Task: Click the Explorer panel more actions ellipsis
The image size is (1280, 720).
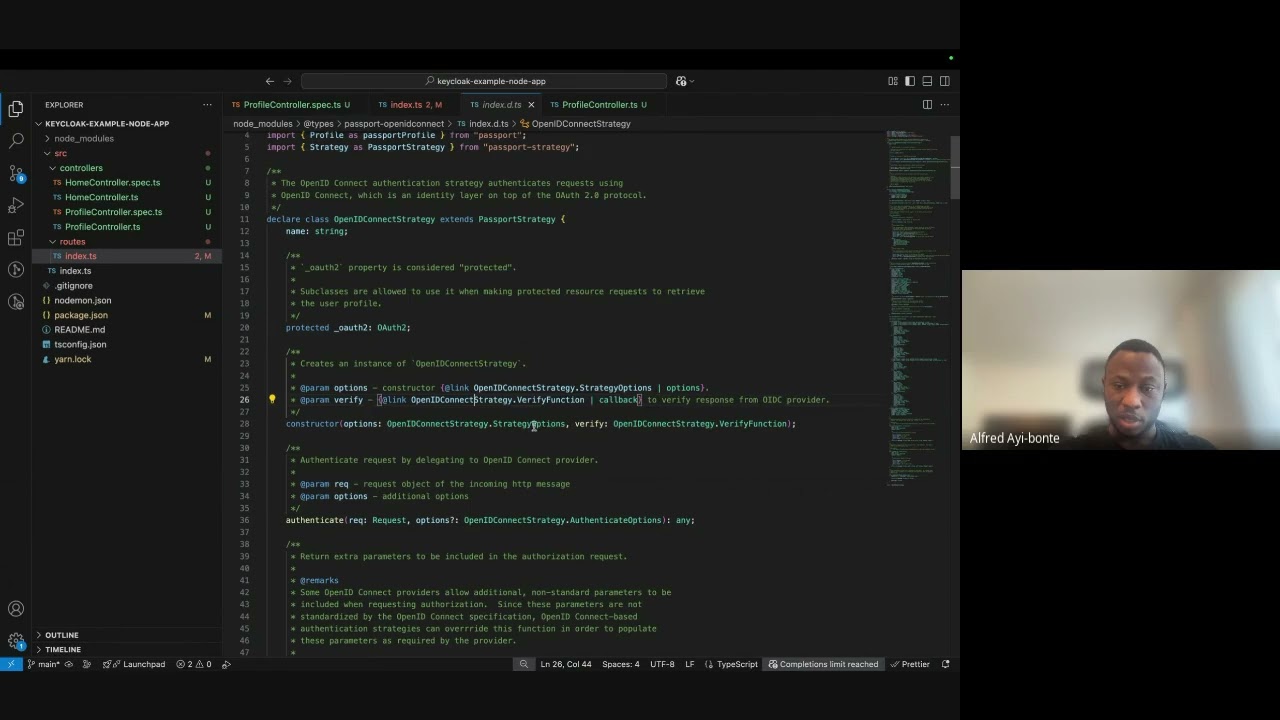Action: click(207, 105)
